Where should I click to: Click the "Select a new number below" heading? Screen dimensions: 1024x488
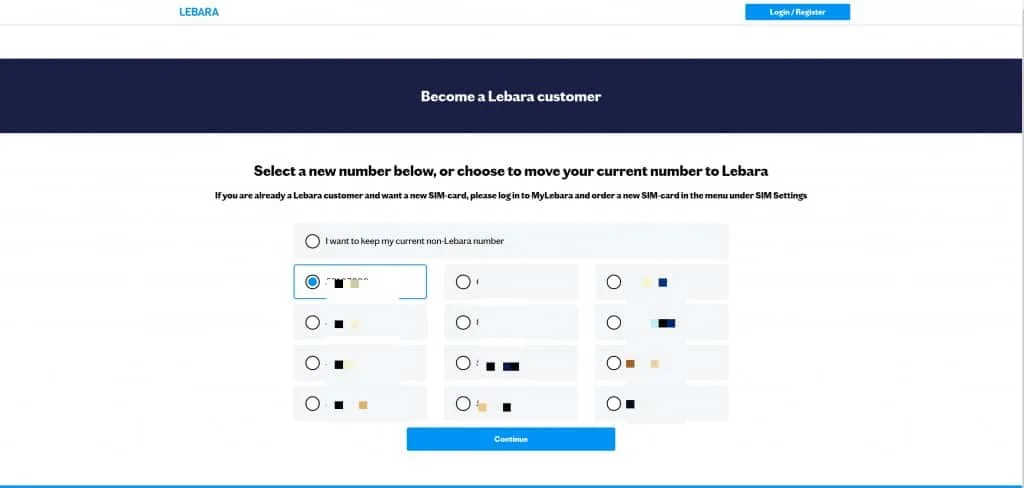511,171
